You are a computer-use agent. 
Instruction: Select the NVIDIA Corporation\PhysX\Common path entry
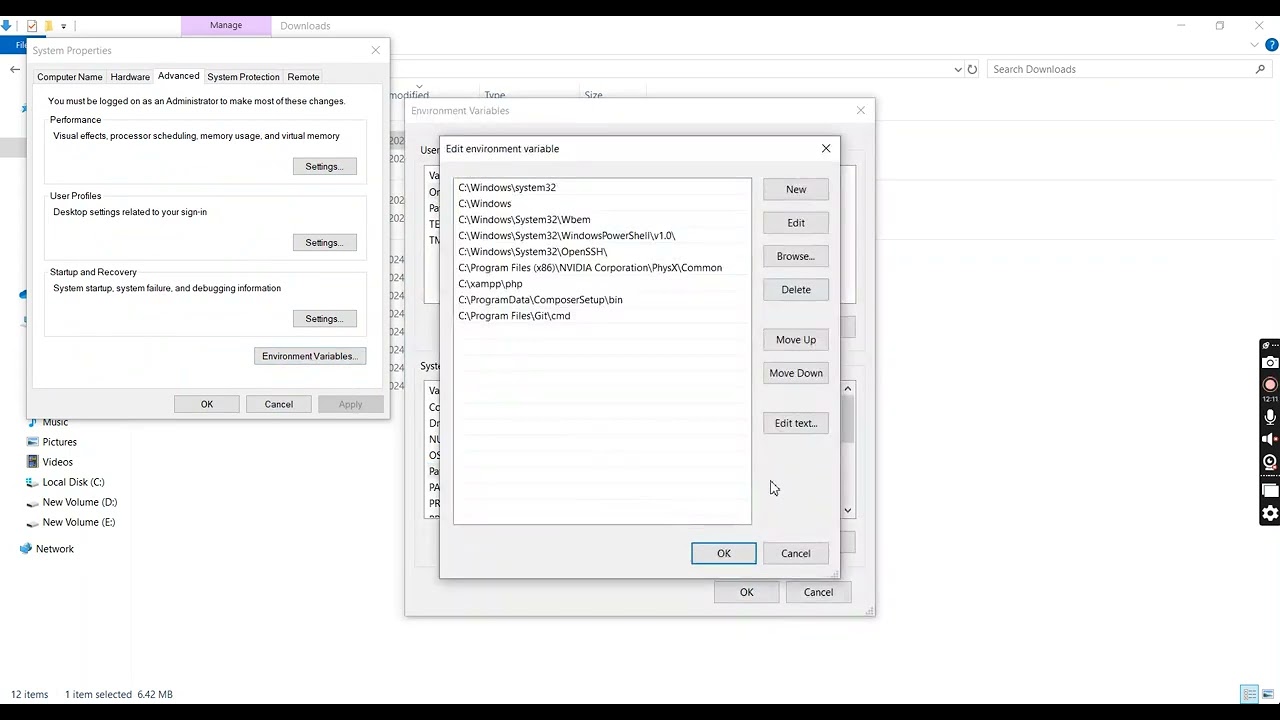[x=602, y=268]
